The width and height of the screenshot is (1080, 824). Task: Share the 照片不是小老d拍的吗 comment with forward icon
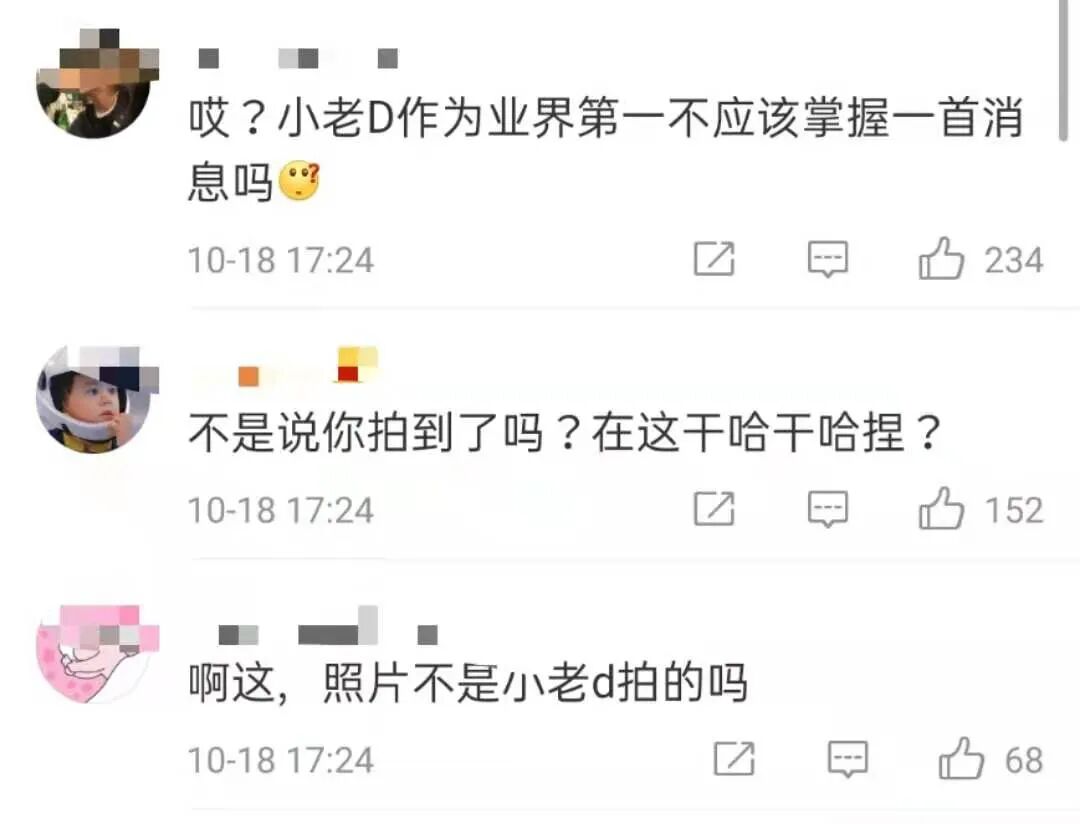point(734,759)
